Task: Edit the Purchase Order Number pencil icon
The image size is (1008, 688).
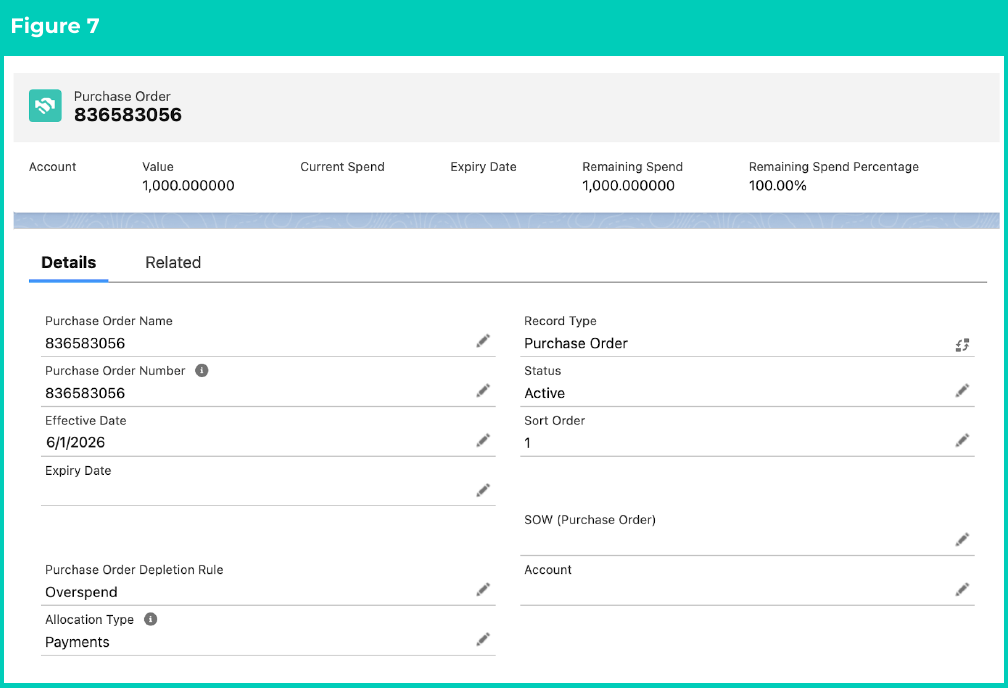Action: click(483, 390)
